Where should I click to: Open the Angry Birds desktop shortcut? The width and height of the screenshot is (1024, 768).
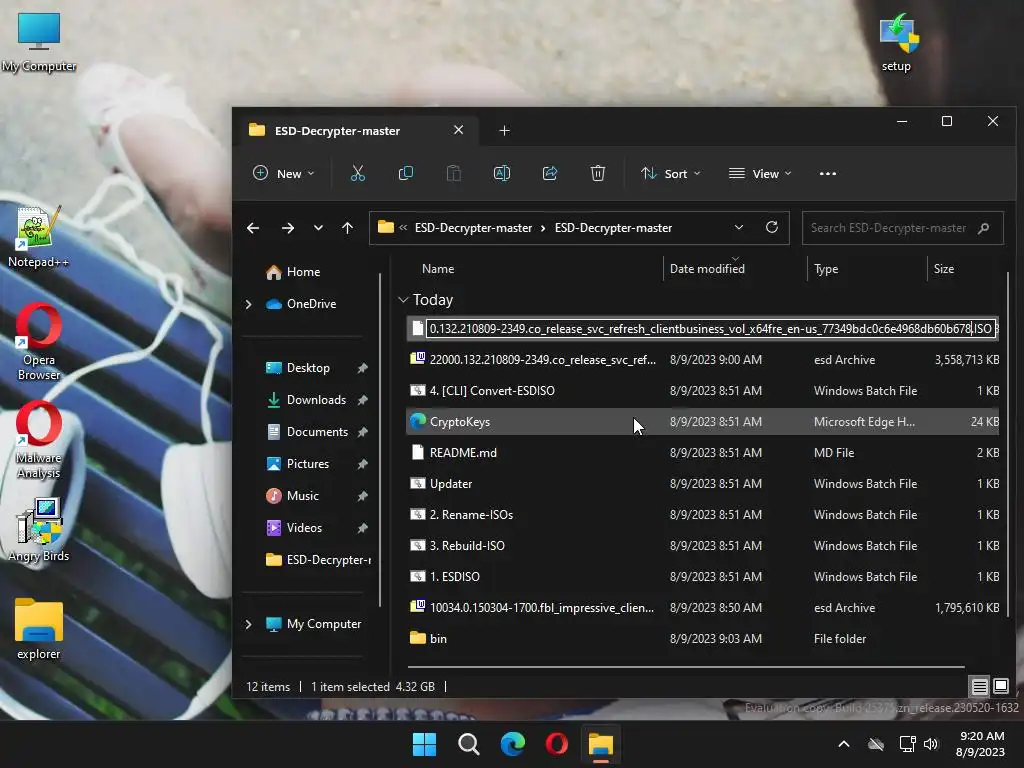tap(39, 530)
